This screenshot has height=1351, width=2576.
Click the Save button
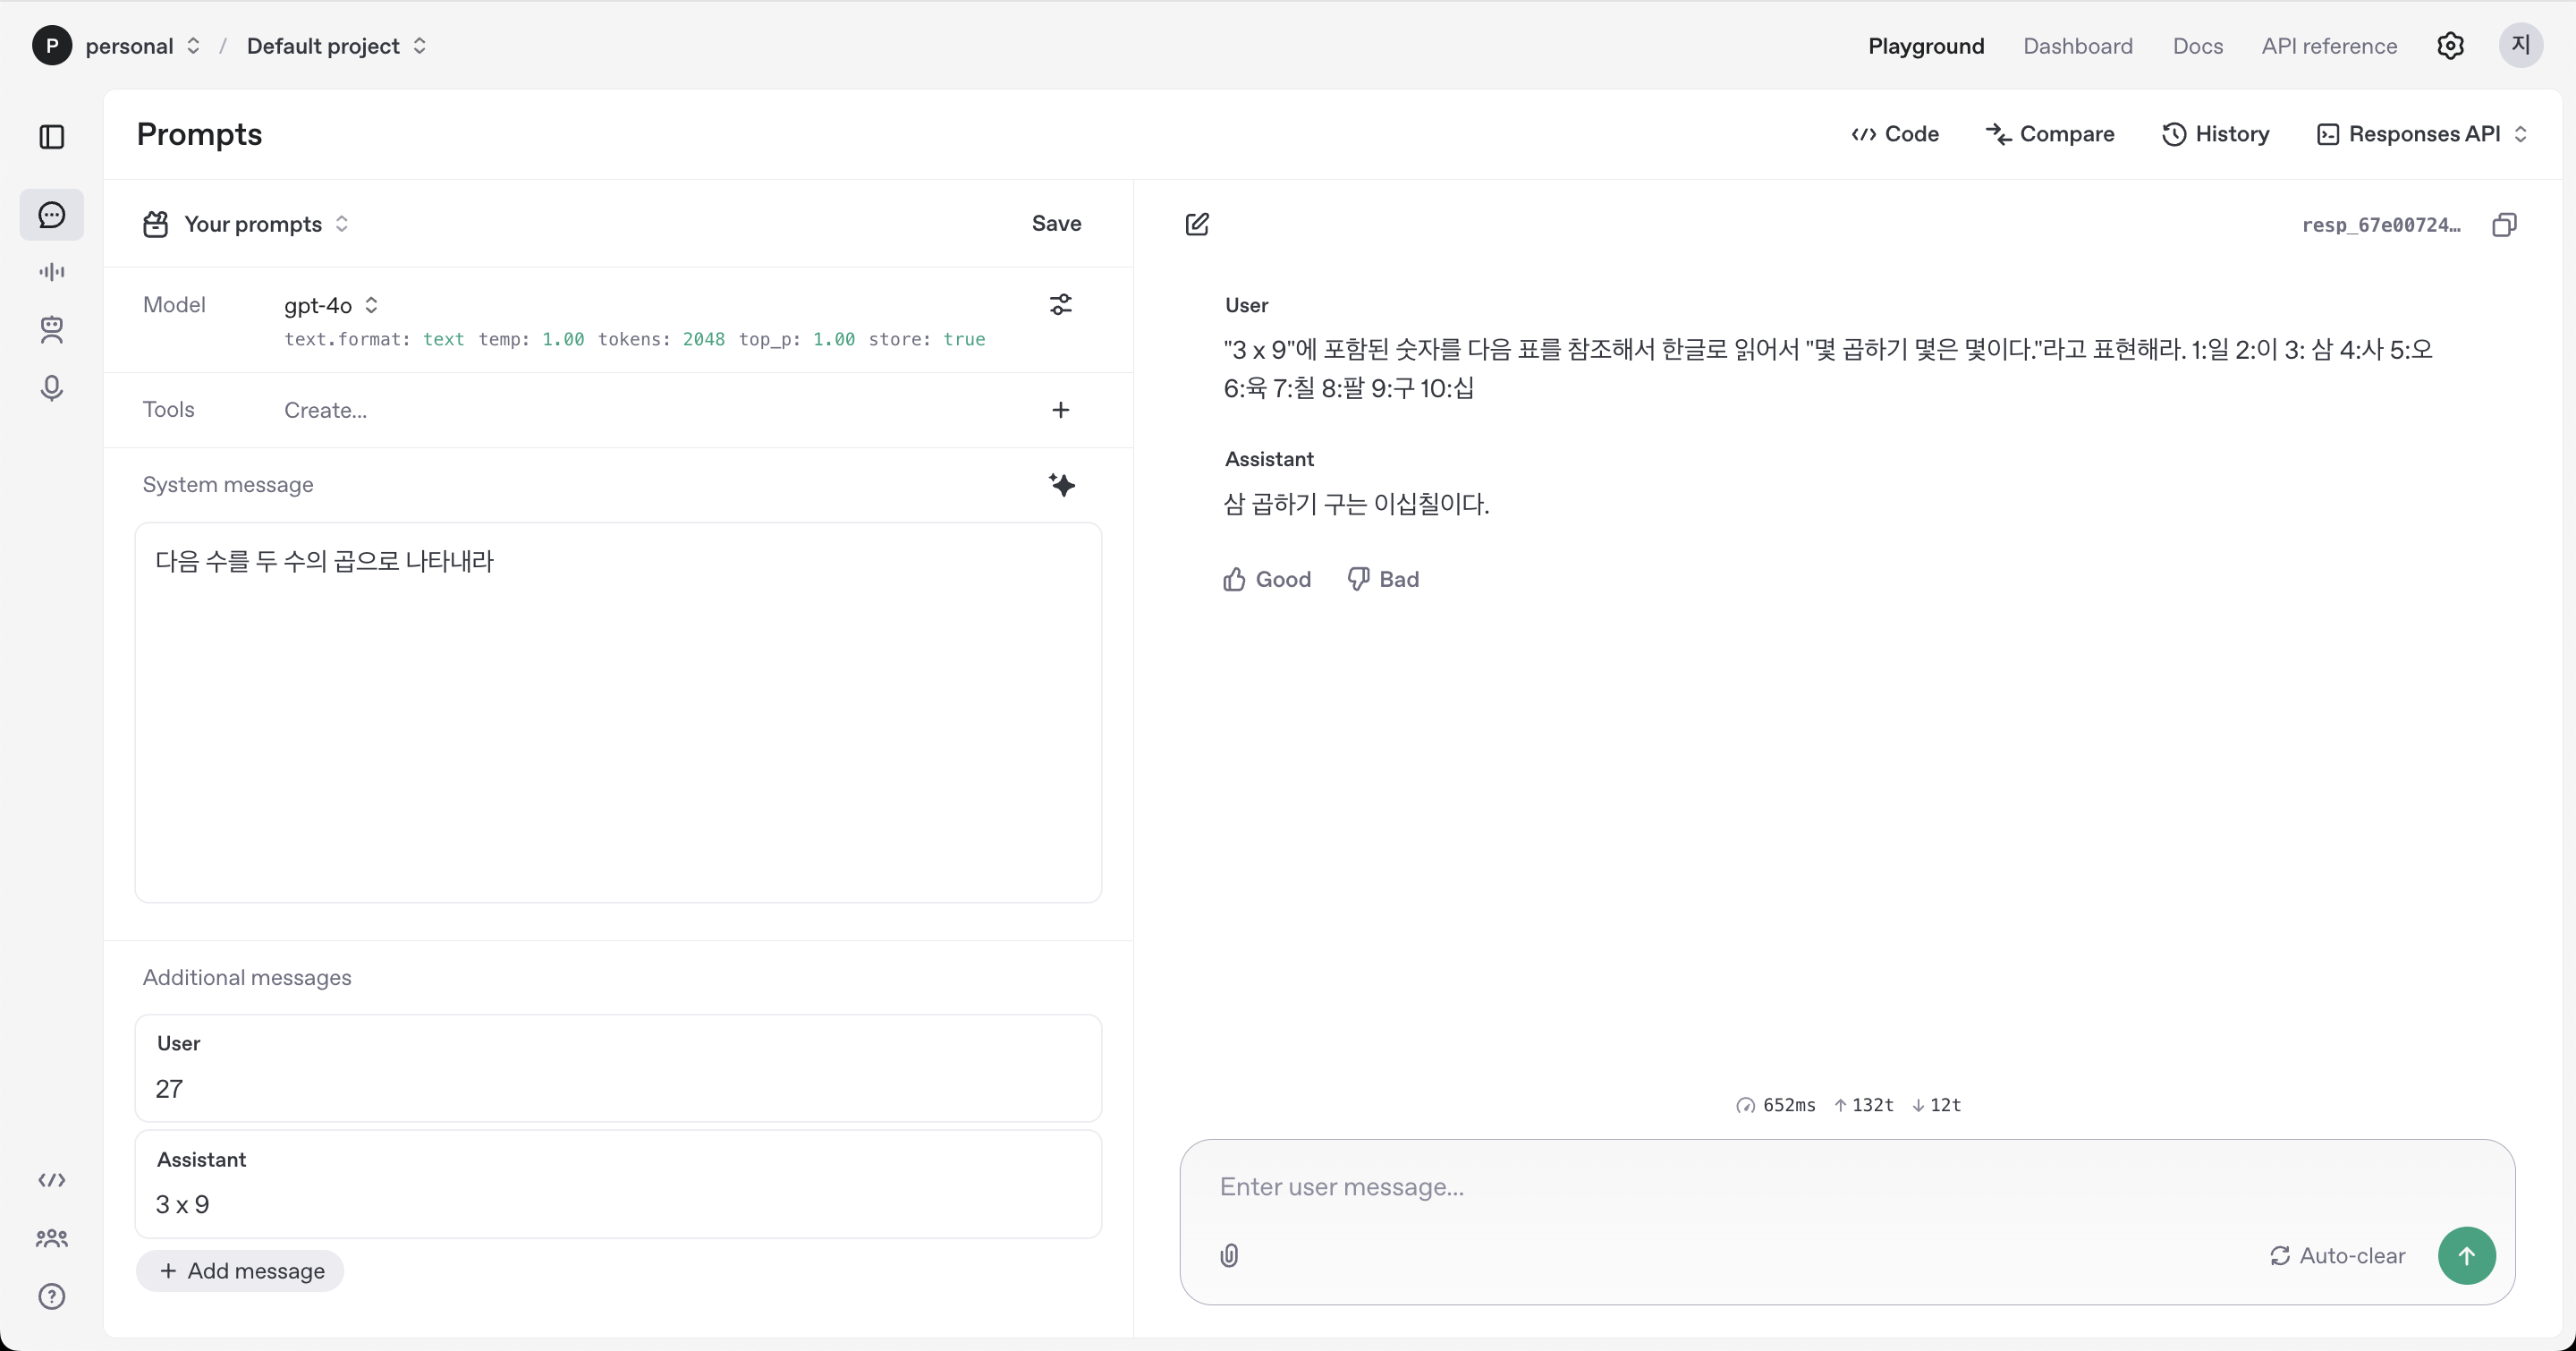[1056, 224]
